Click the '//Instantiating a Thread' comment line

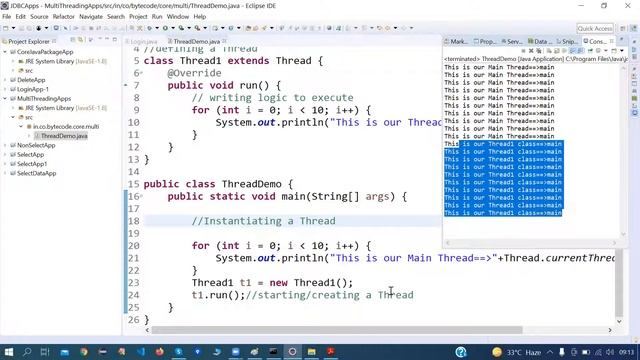264,221
